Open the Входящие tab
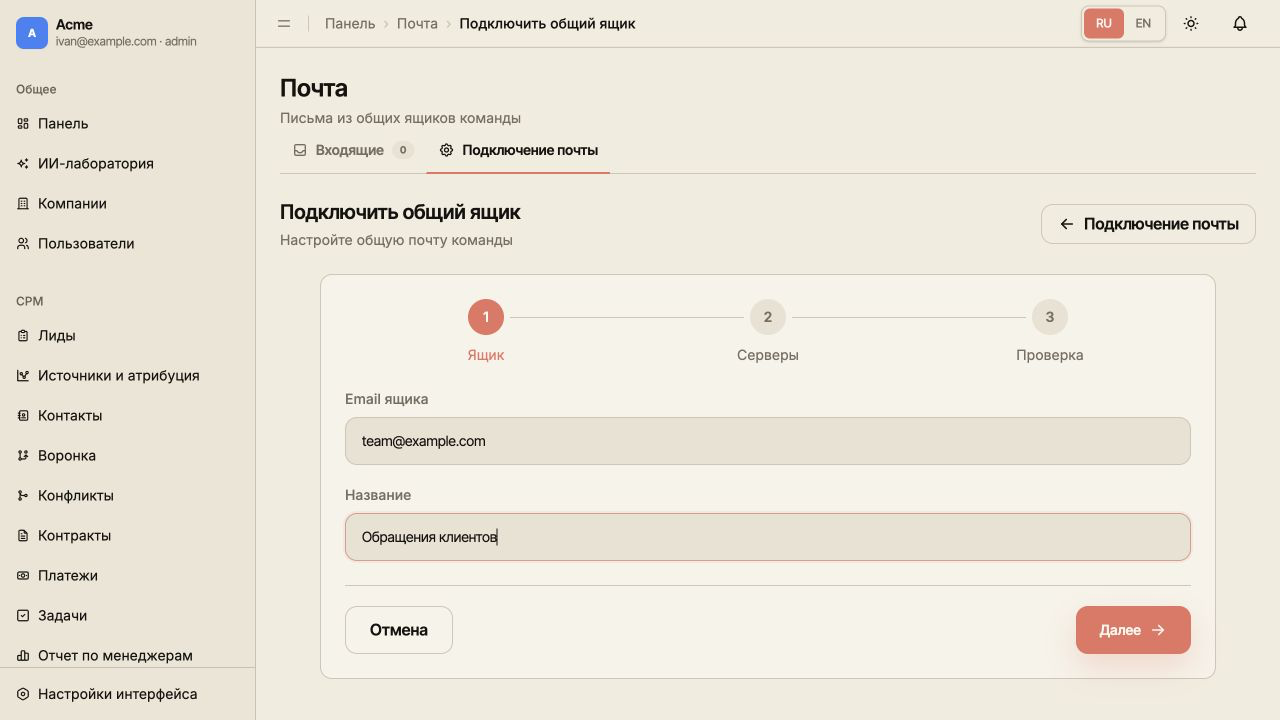 tap(353, 150)
